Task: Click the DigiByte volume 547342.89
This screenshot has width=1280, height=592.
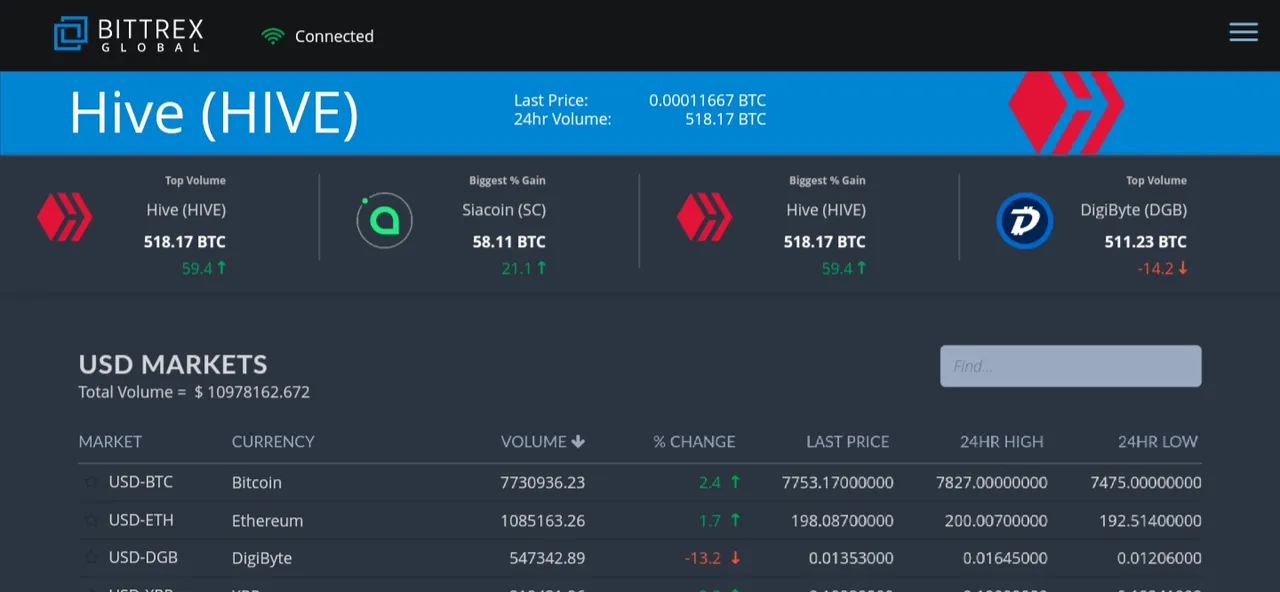Action: tap(547, 557)
